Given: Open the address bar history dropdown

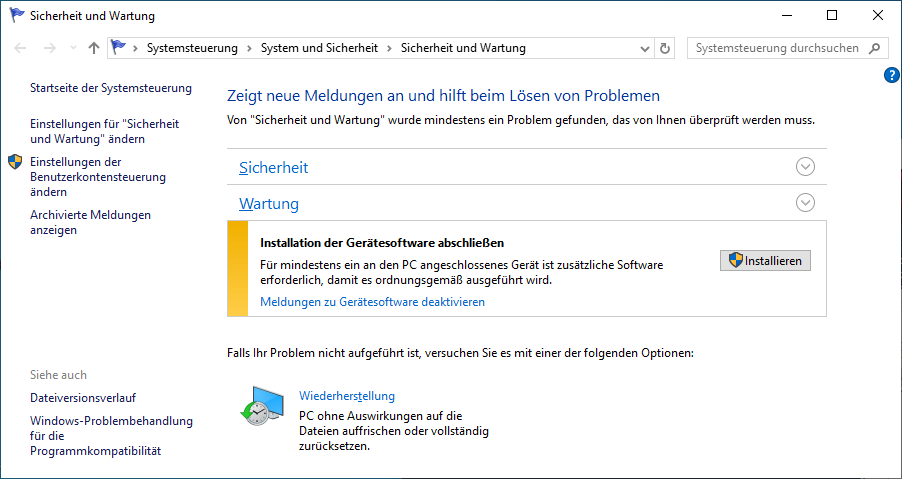Looking at the screenshot, I should 645,49.
